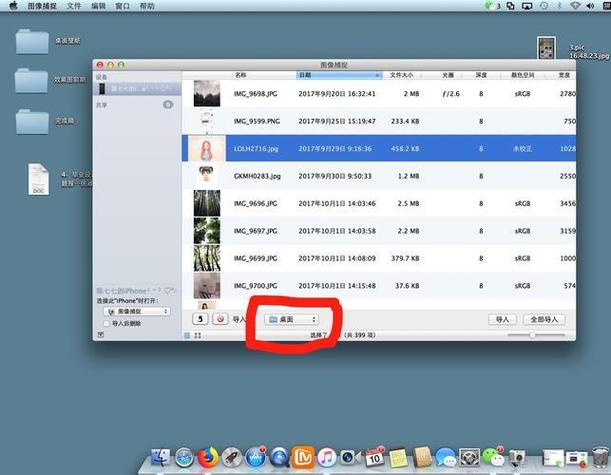Click the red delete button

point(219,319)
